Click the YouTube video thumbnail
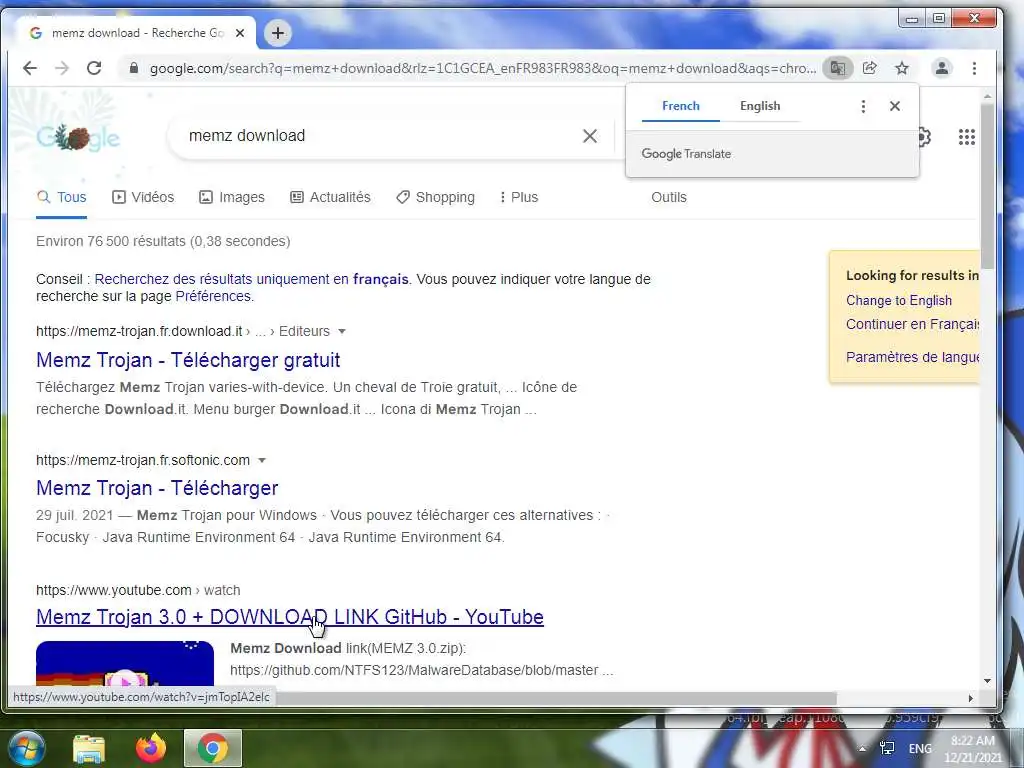This screenshot has height=768, width=1024. [x=125, y=663]
